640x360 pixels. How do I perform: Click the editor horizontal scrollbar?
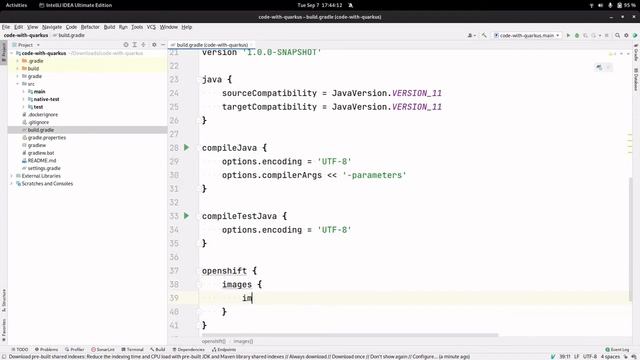(x=349, y=336)
